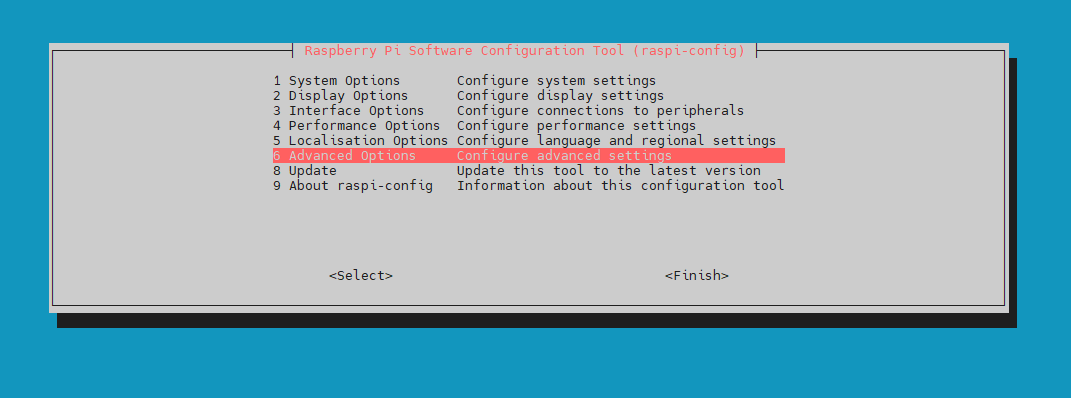The width and height of the screenshot is (1071, 398).
Task: Select Localisation Options in the menu
Action: pos(529,141)
